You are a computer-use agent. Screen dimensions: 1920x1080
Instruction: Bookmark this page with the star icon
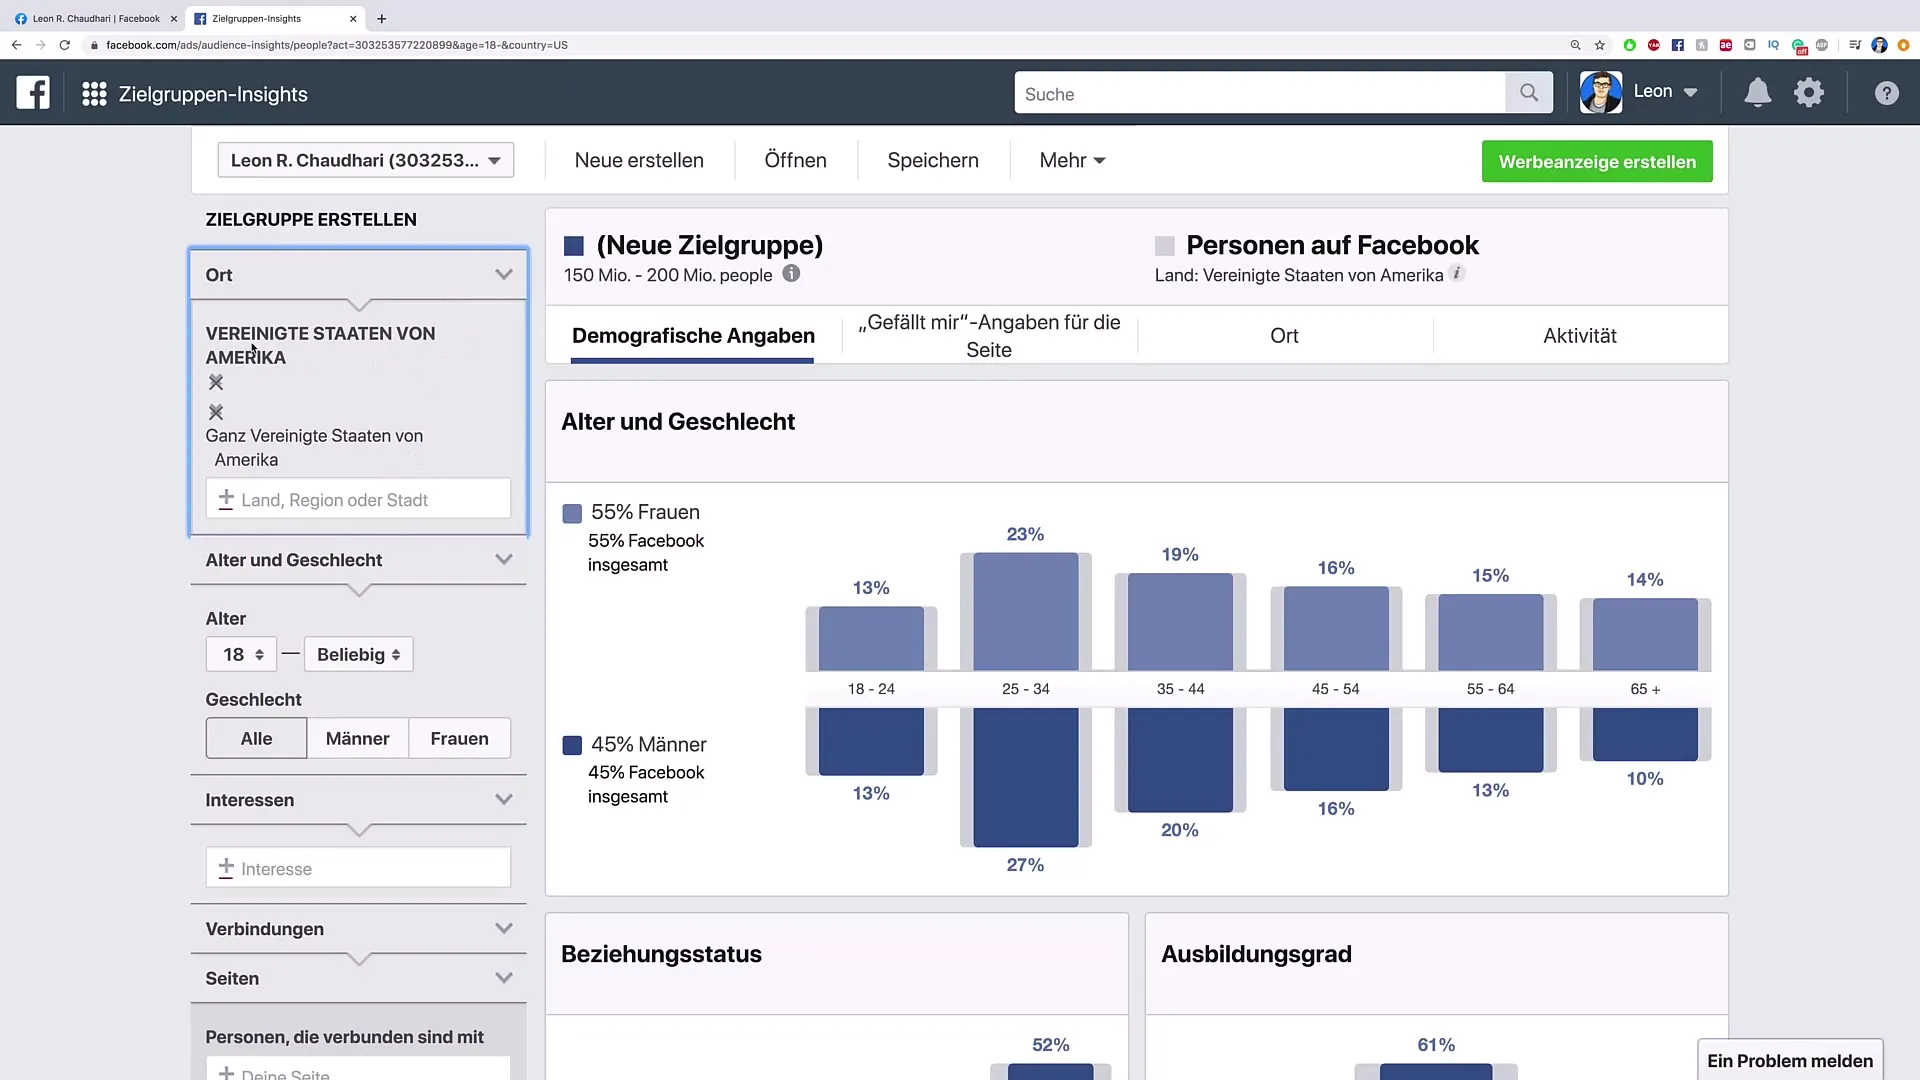pyautogui.click(x=1600, y=45)
